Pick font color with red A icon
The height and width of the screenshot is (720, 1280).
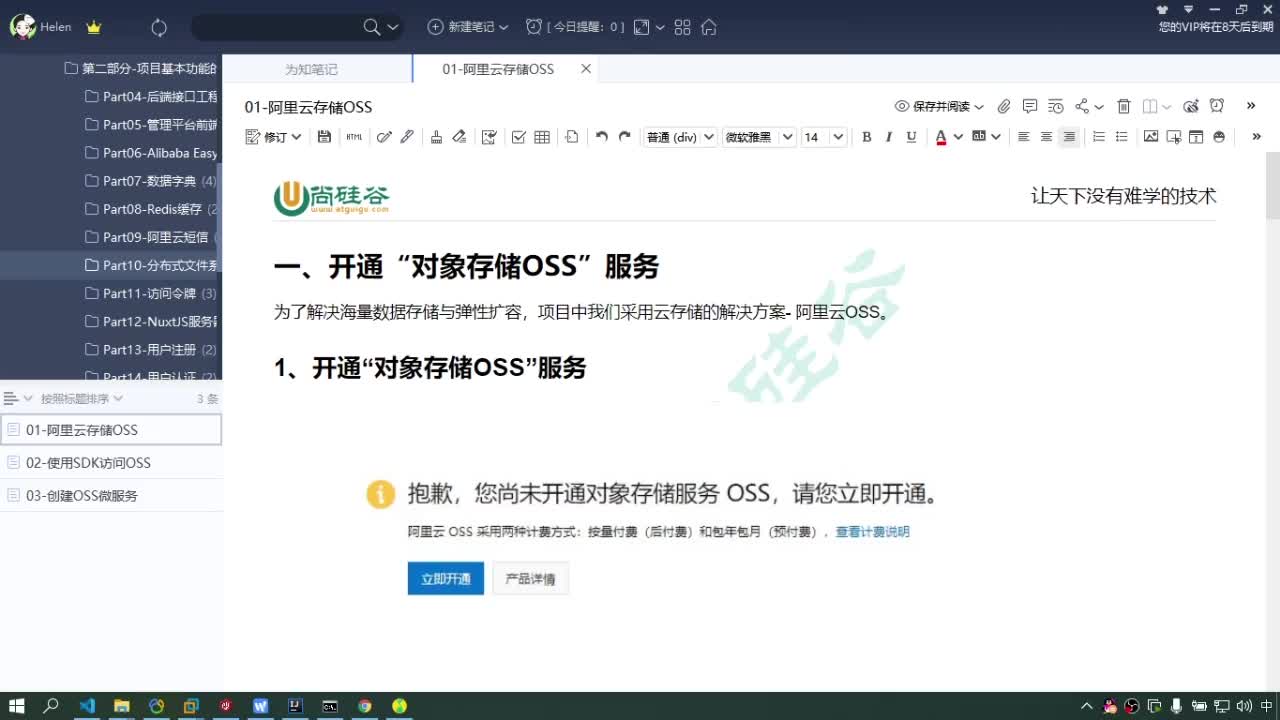941,137
